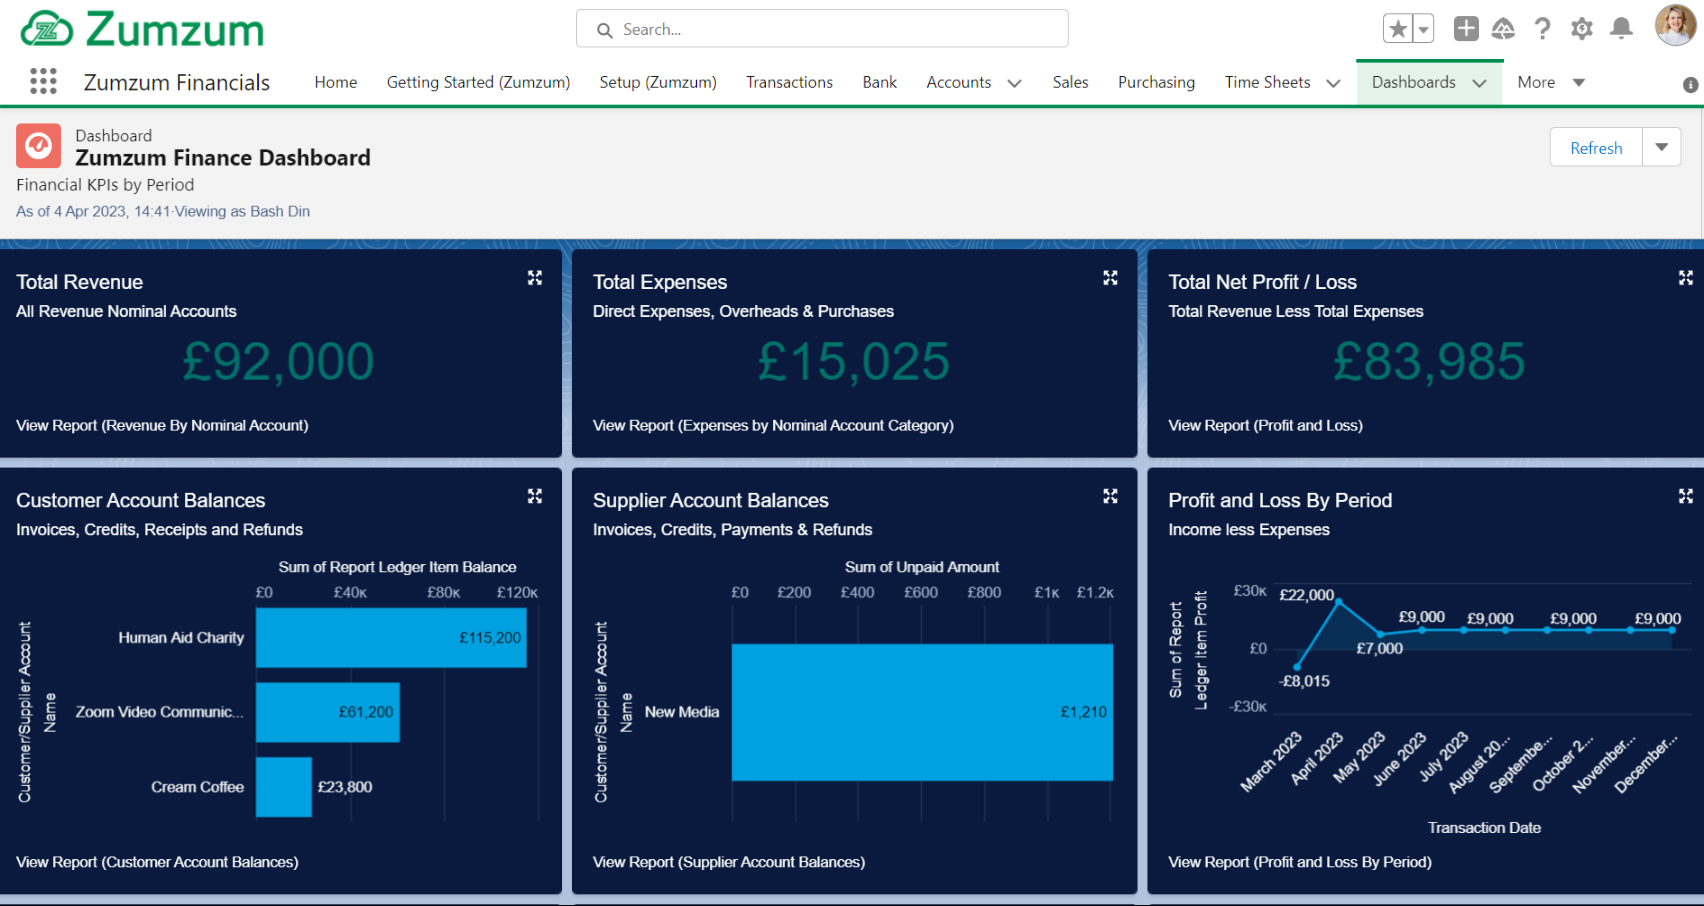Viewport: 1704px width, 906px height.
Task: Open View Report (Profit and Loss By Period)
Action: pos(1300,862)
